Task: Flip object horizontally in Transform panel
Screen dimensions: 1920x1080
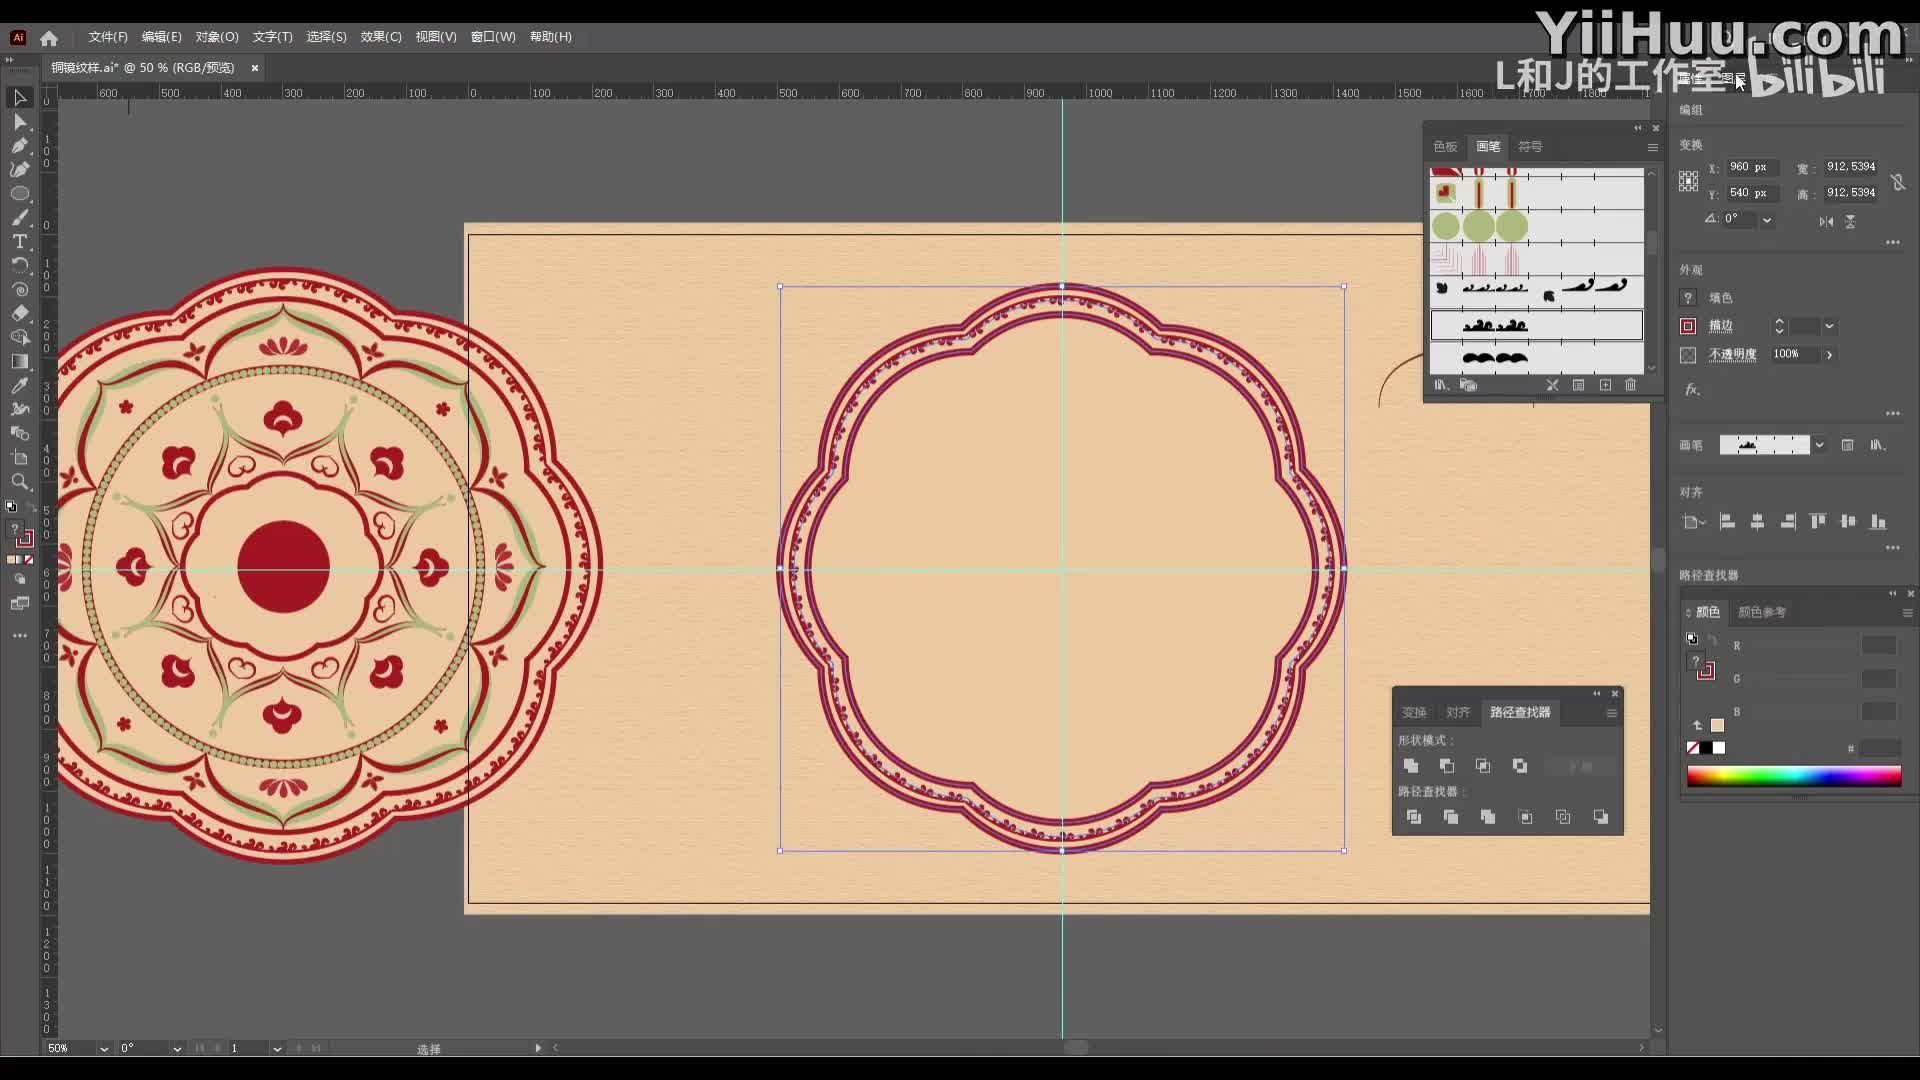Action: point(1826,222)
